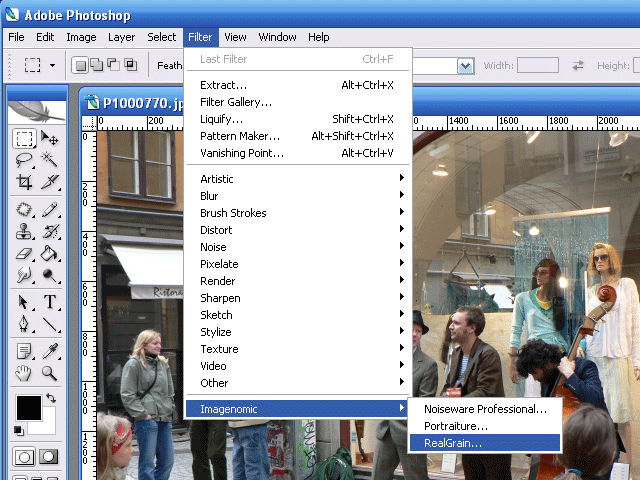
Task: Reset default foreground and background colors icon
Action: point(18,430)
